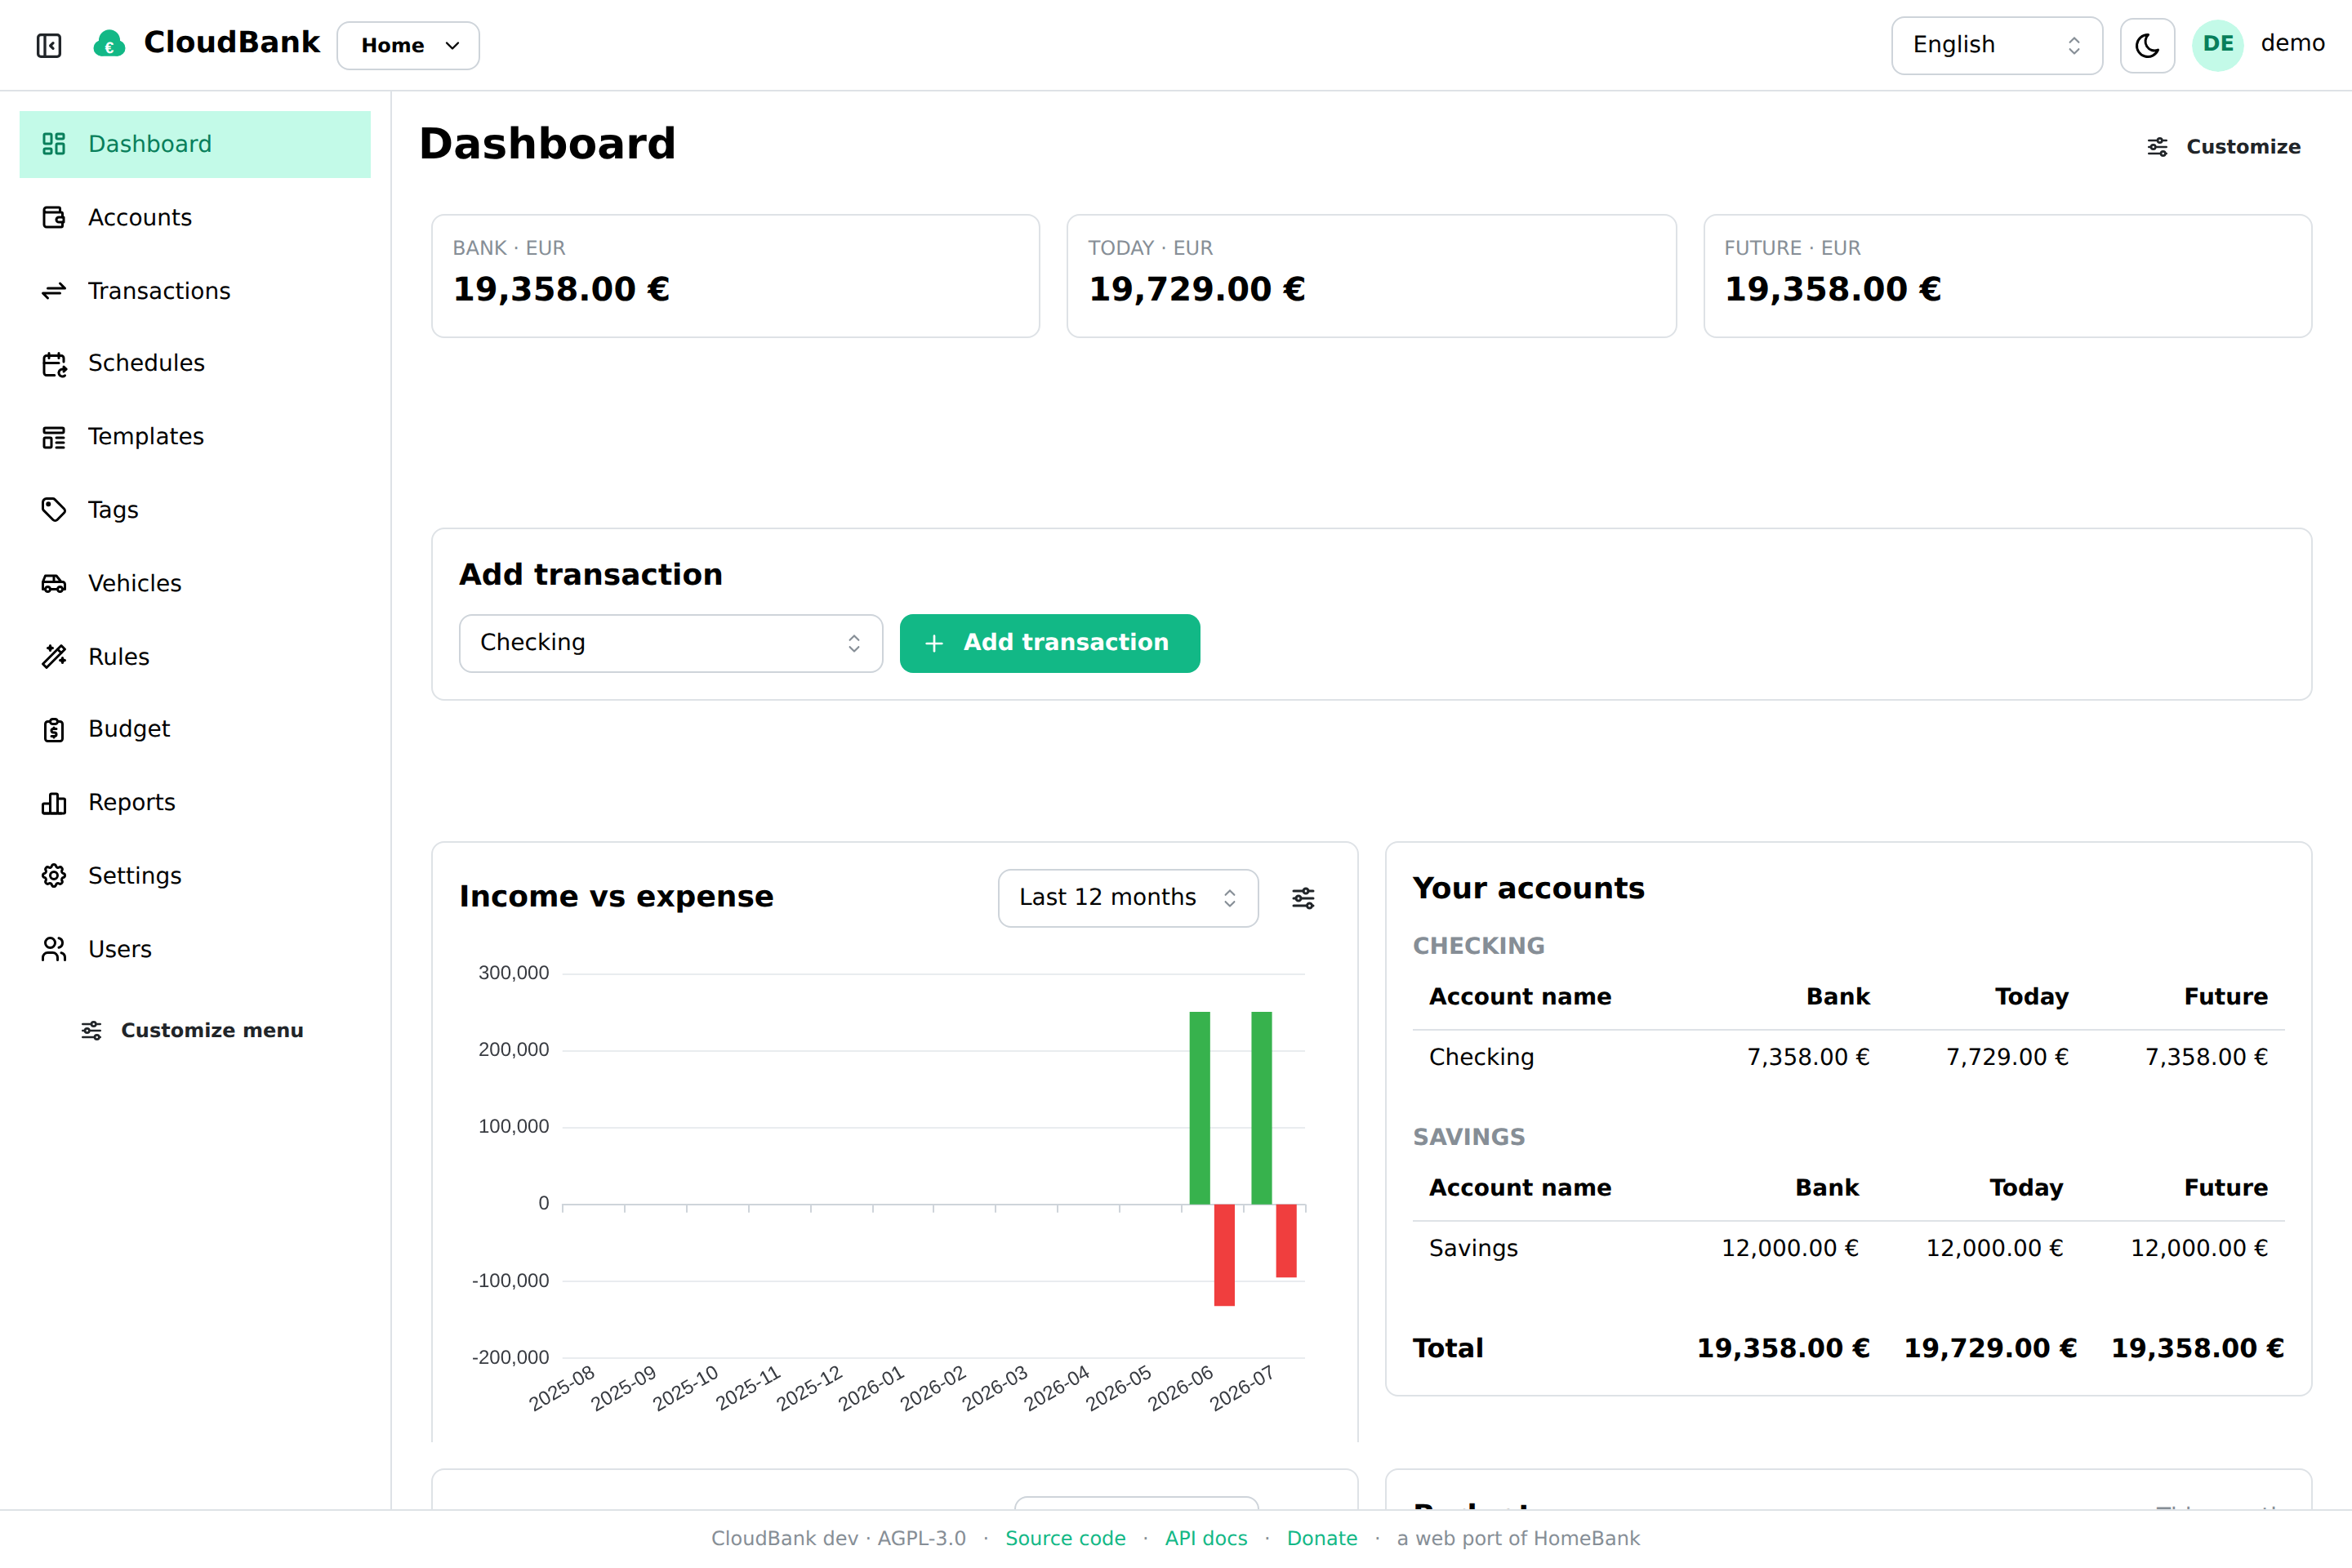2352x1568 pixels.
Task: Open Income vs expense chart settings icon
Action: click(1303, 898)
